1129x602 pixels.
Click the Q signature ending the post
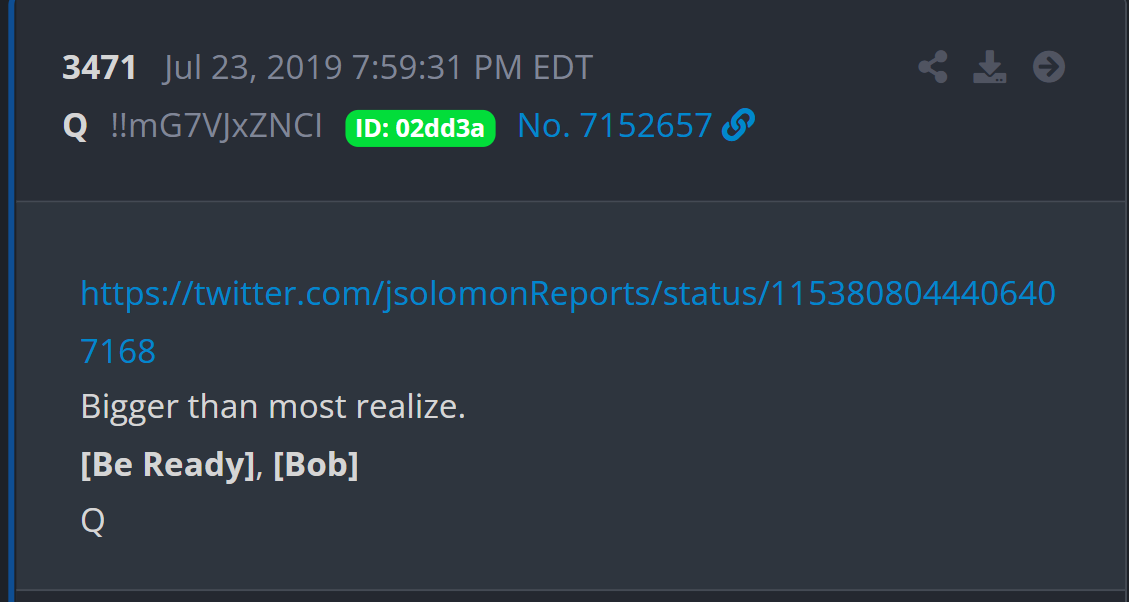93,520
